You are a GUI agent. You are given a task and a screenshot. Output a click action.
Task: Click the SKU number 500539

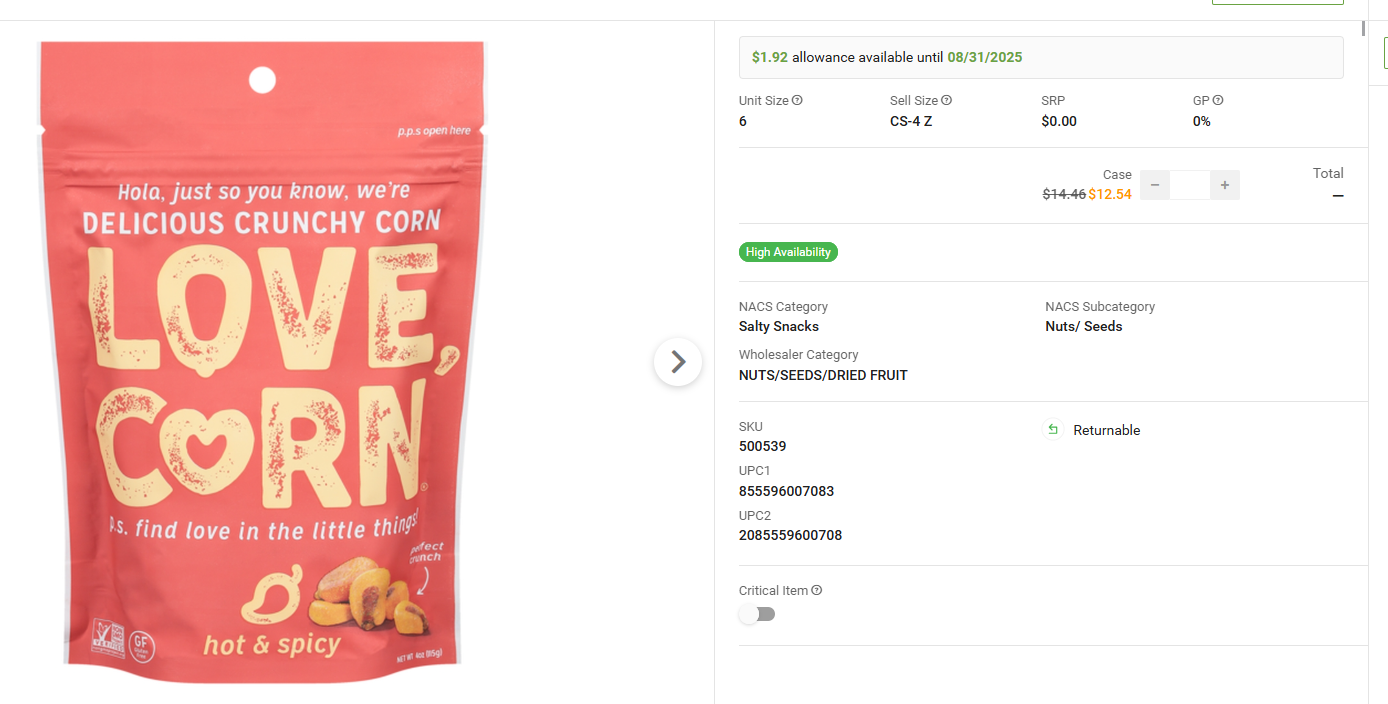click(x=763, y=446)
